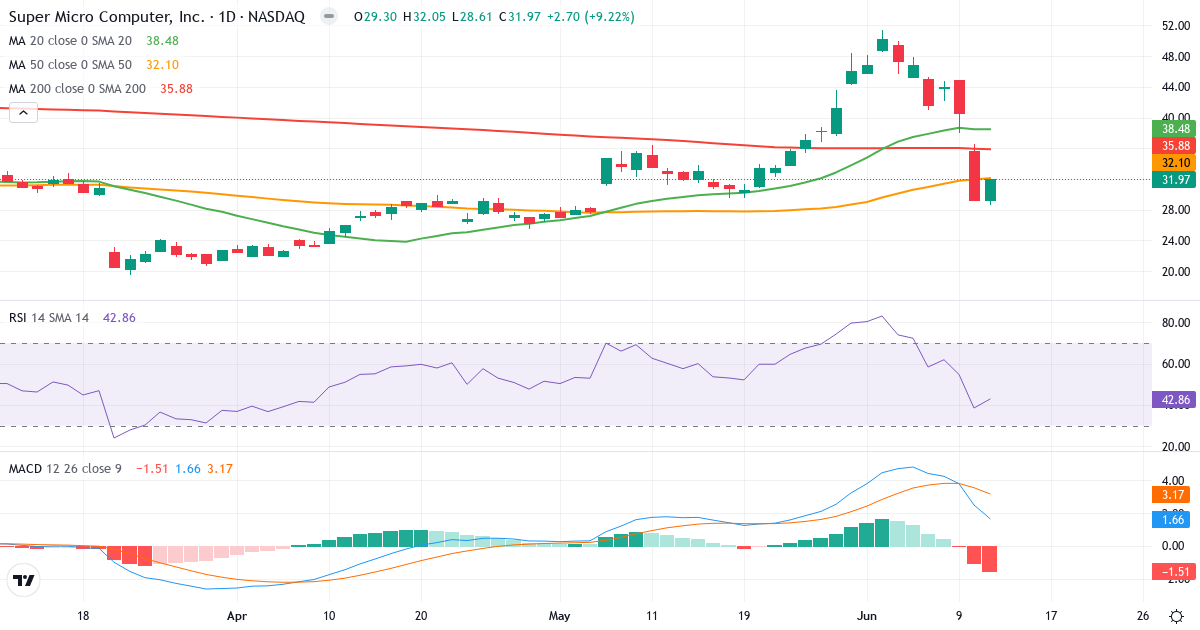Click the 28.00 price axis tick
1200x630 pixels.
[1174, 210]
